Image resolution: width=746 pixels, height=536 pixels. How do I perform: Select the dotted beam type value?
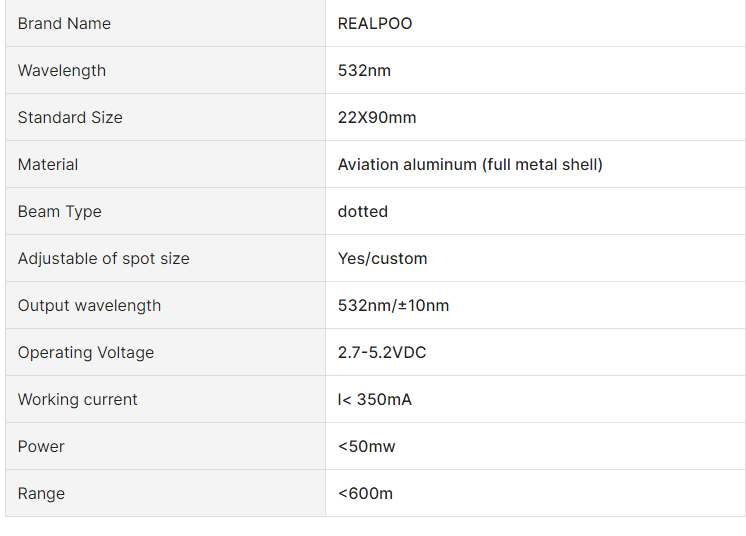363,212
